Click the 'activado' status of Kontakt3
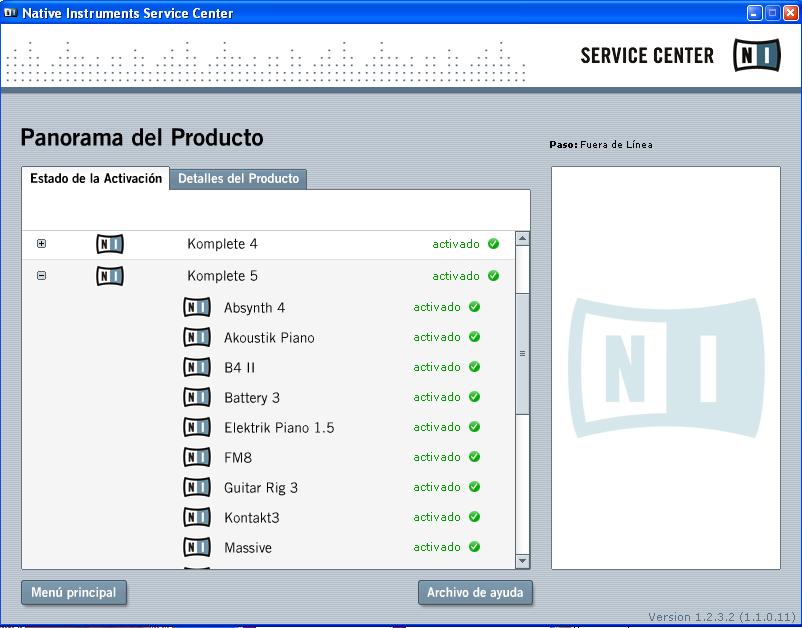Viewport: 802px width, 628px height. [x=437, y=517]
